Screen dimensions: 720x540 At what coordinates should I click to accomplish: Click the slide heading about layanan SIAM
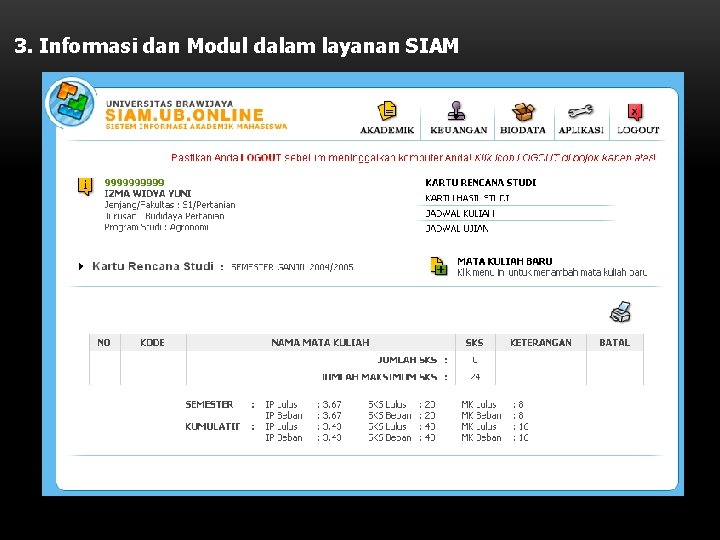coord(236,46)
